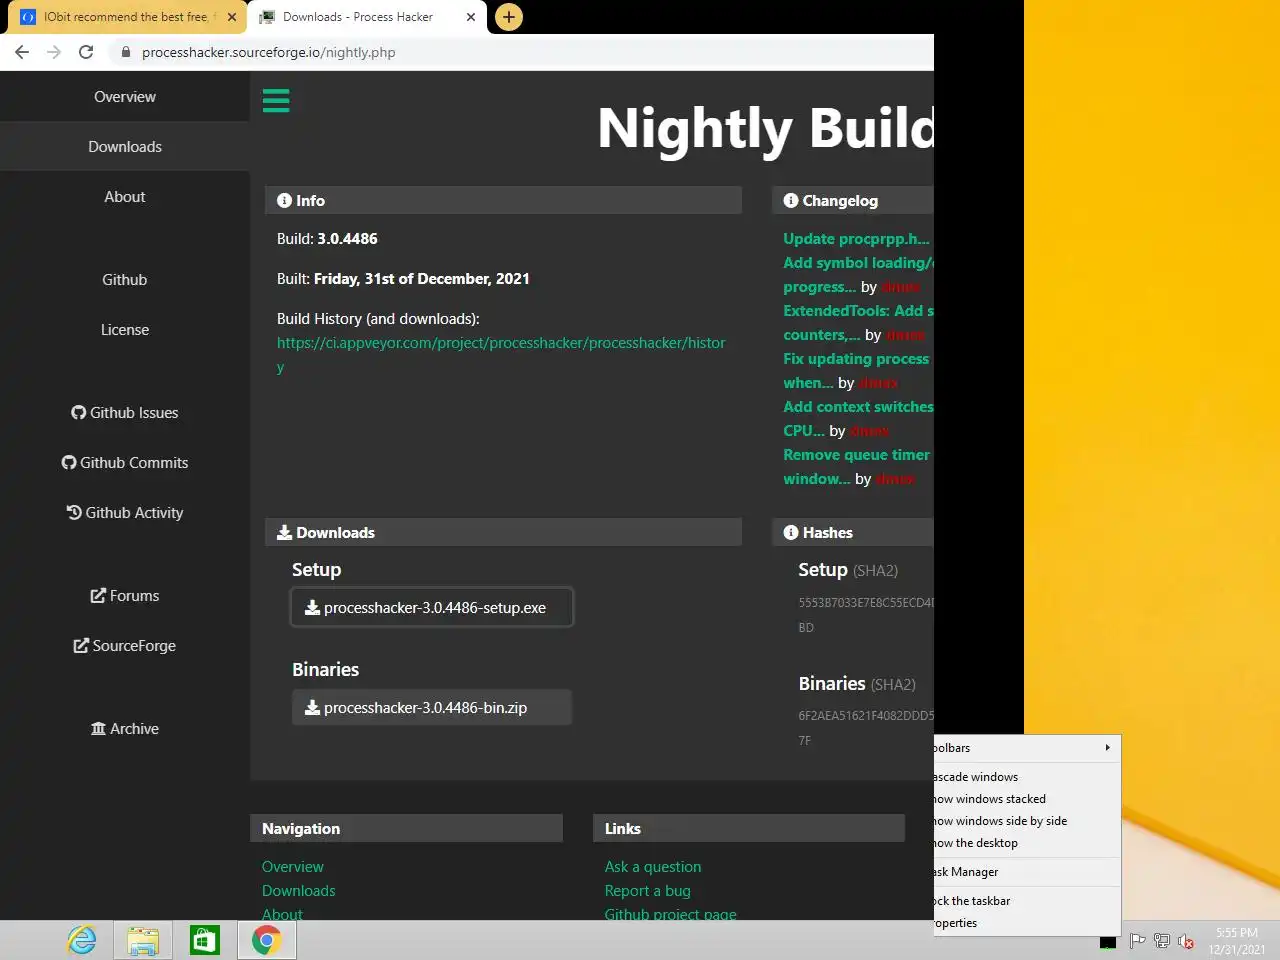1280x960 pixels.
Task: Open the green hamburger menu icon
Action: click(x=276, y=100)
